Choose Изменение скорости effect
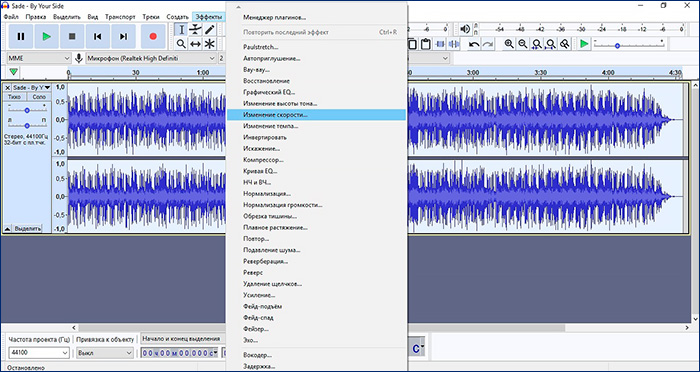 click(x=317, y=115)
